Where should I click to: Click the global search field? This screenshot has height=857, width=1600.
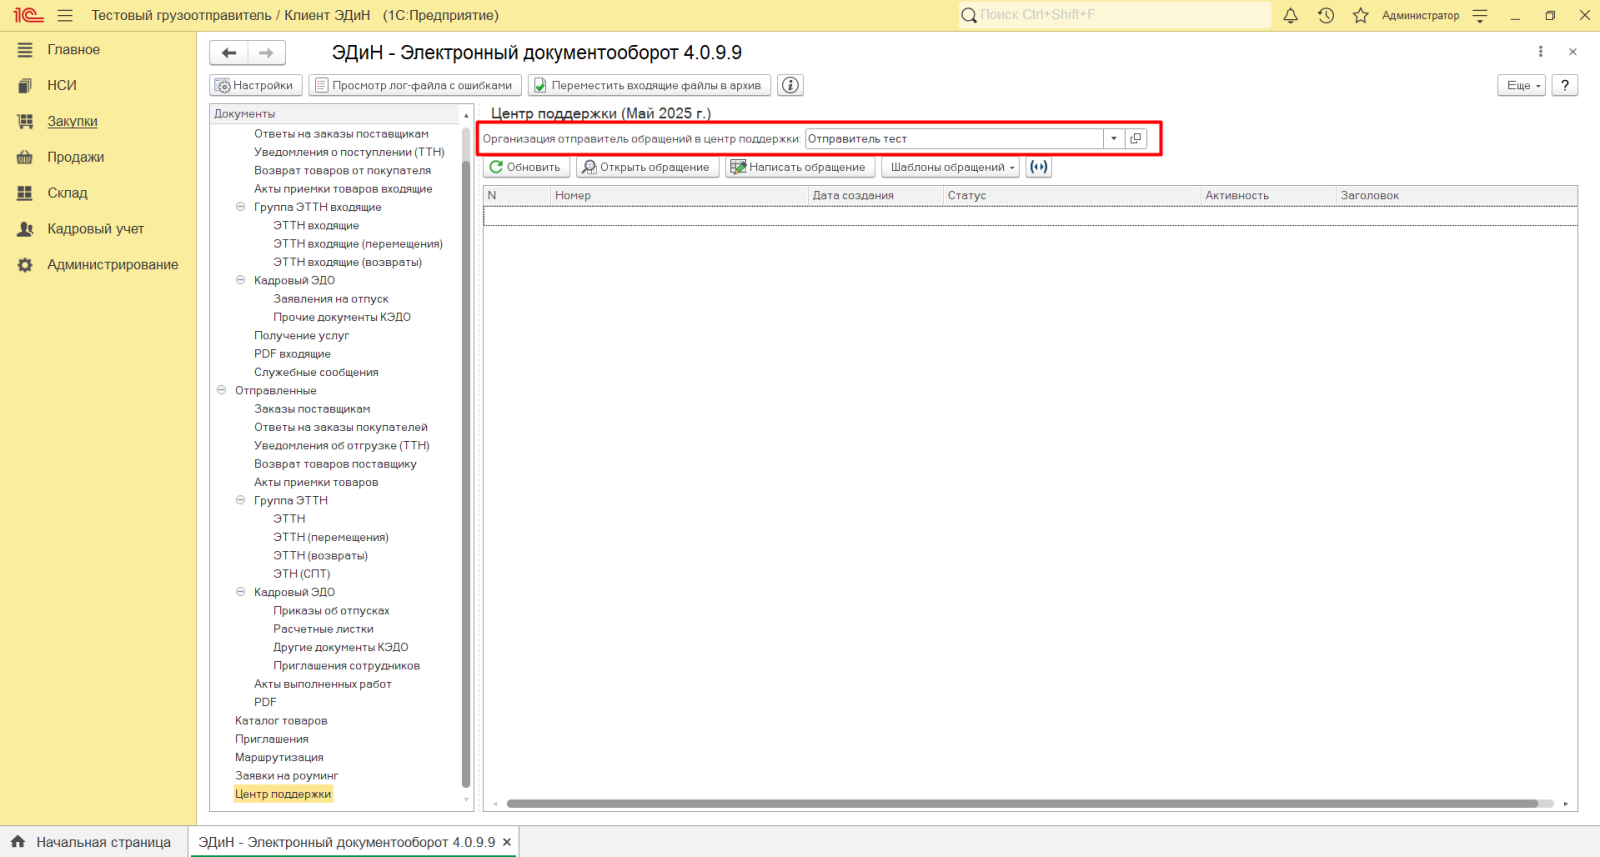tap(1114, 15)
